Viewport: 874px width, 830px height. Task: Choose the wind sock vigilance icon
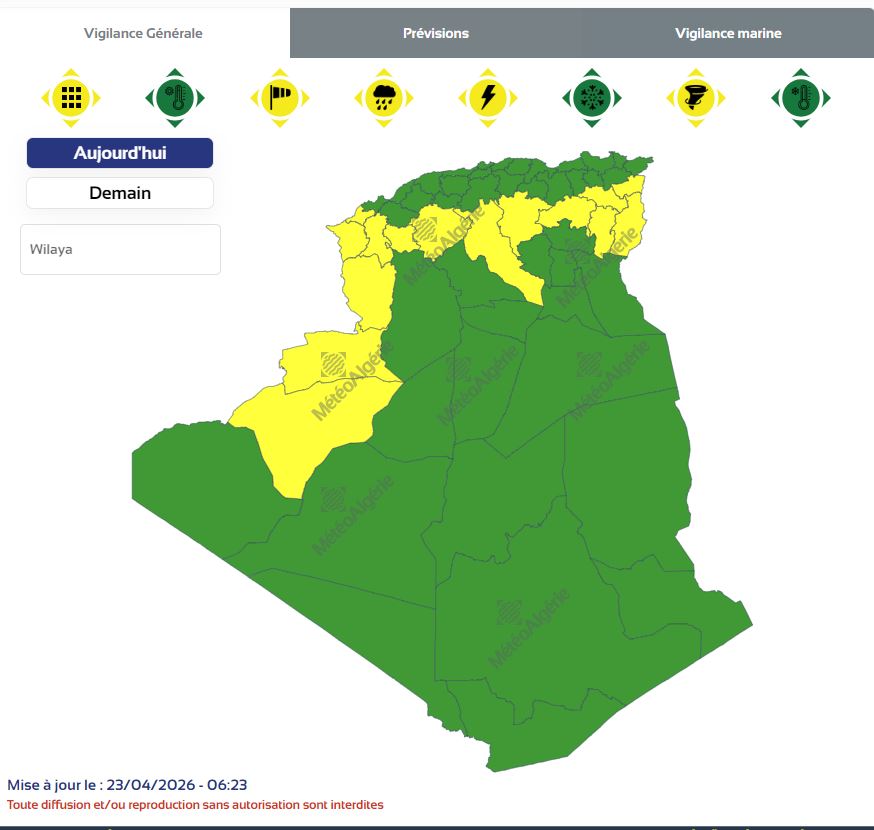coord(280,97)
